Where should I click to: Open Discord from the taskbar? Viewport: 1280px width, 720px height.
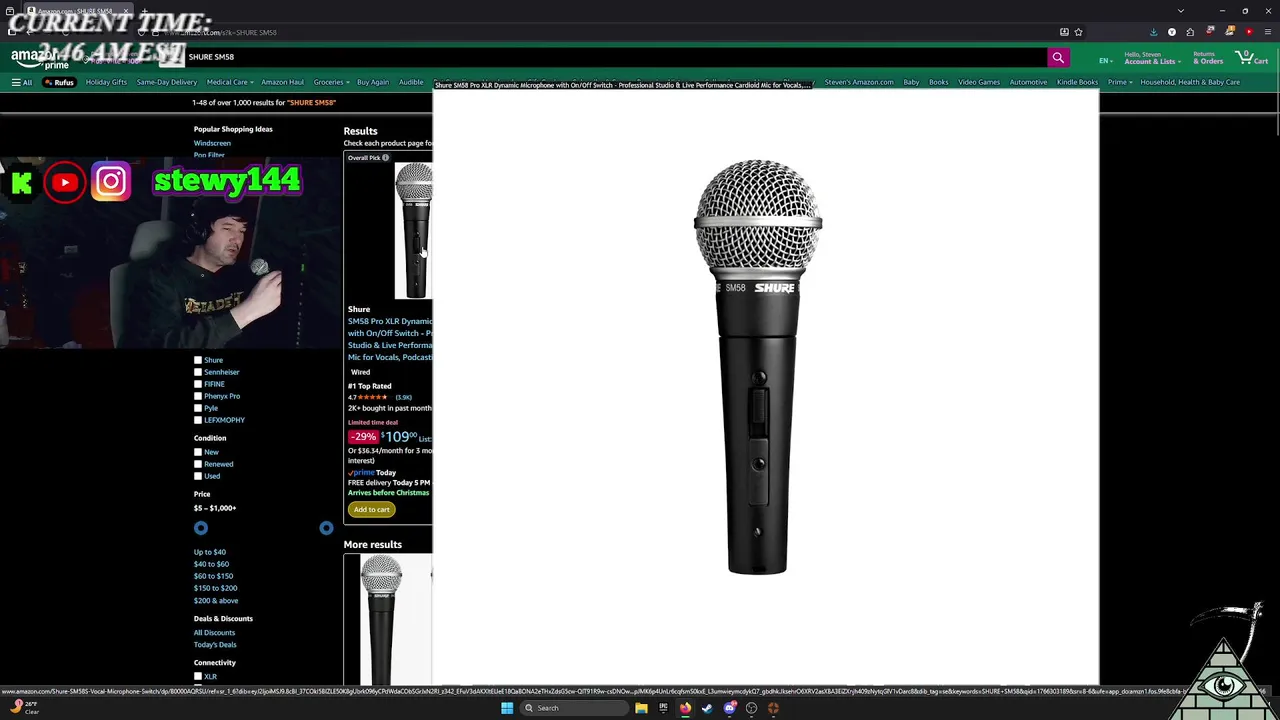click(x=729, y=708)
